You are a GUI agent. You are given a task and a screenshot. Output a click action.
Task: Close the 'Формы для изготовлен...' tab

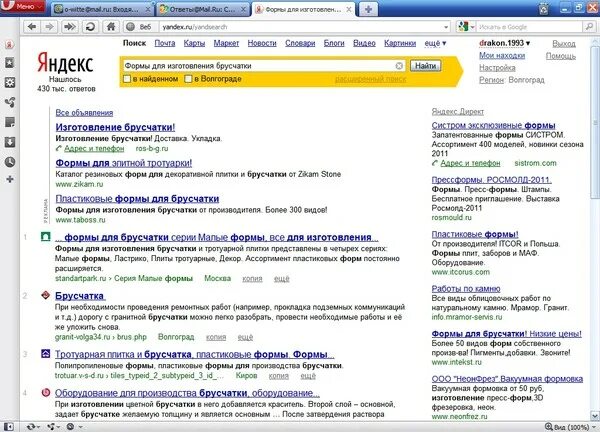tap(349, 9)
